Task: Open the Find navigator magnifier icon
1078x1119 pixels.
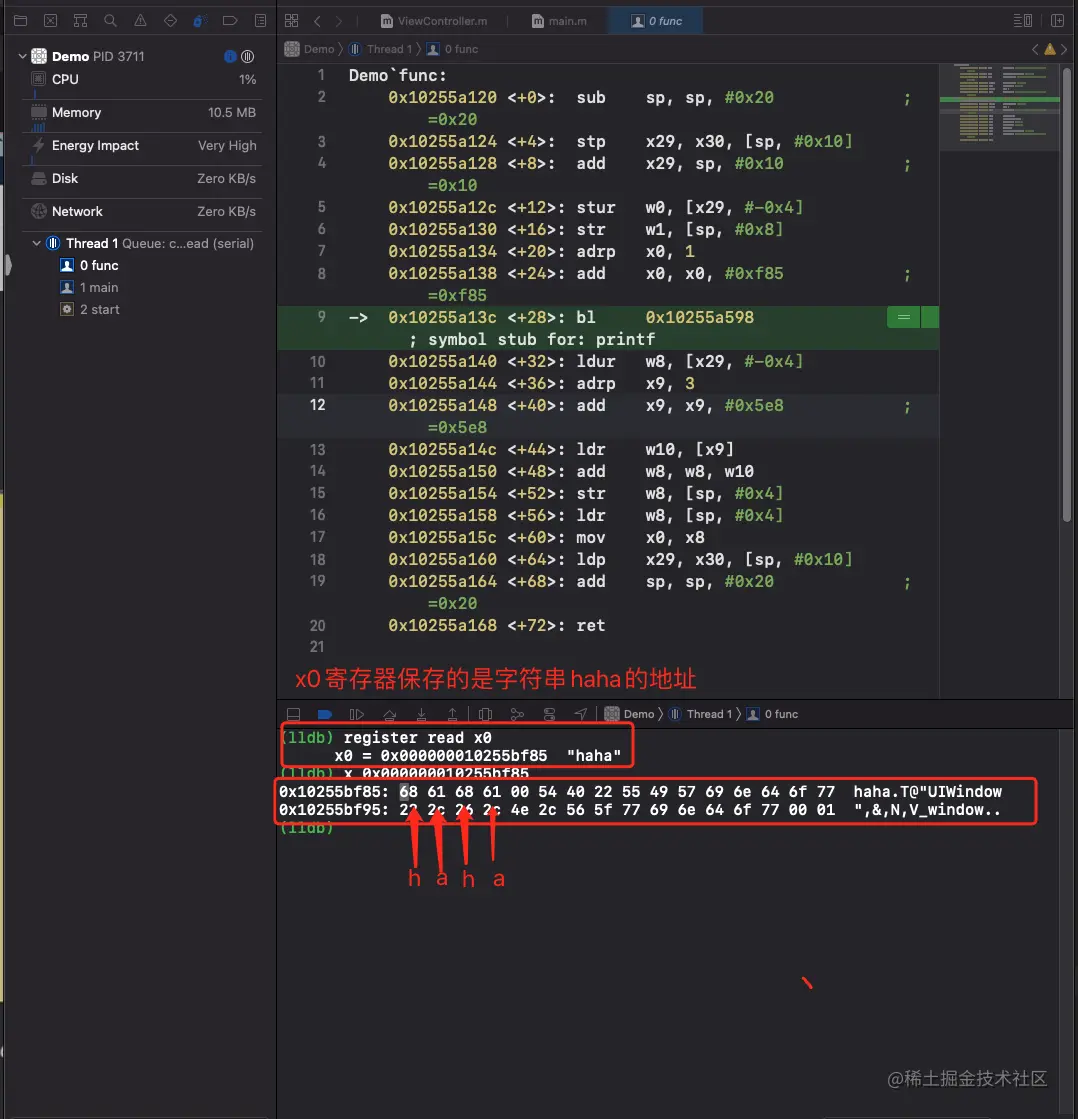Action: click(x=111, y=21)
